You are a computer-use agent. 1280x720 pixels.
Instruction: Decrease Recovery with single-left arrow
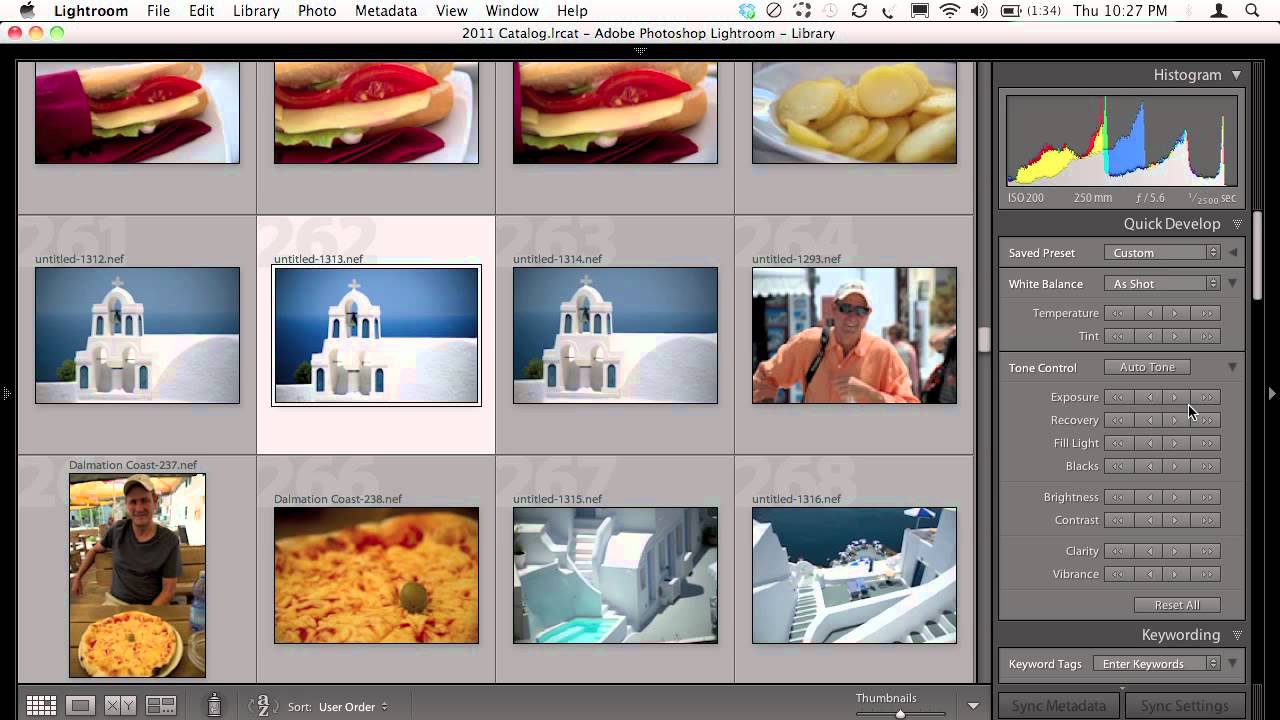coord(1147,420)
